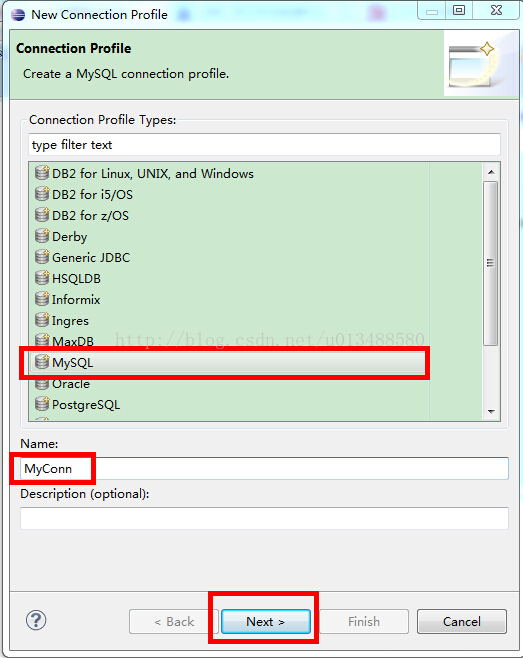Screen dimensions: 523x658
Task: Click the DB2 for z/OS database icon
Action: [x=42, y=214]
